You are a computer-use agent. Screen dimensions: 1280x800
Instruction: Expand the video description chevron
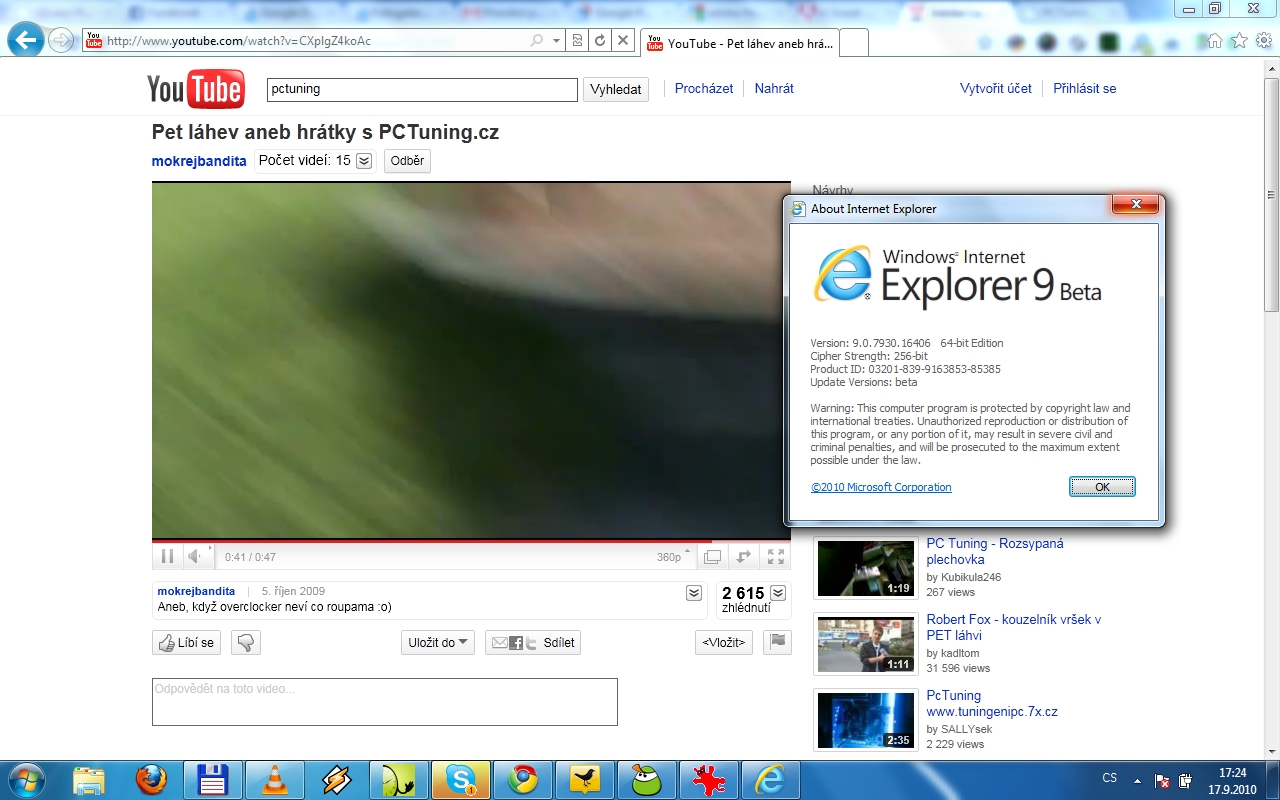694,593
